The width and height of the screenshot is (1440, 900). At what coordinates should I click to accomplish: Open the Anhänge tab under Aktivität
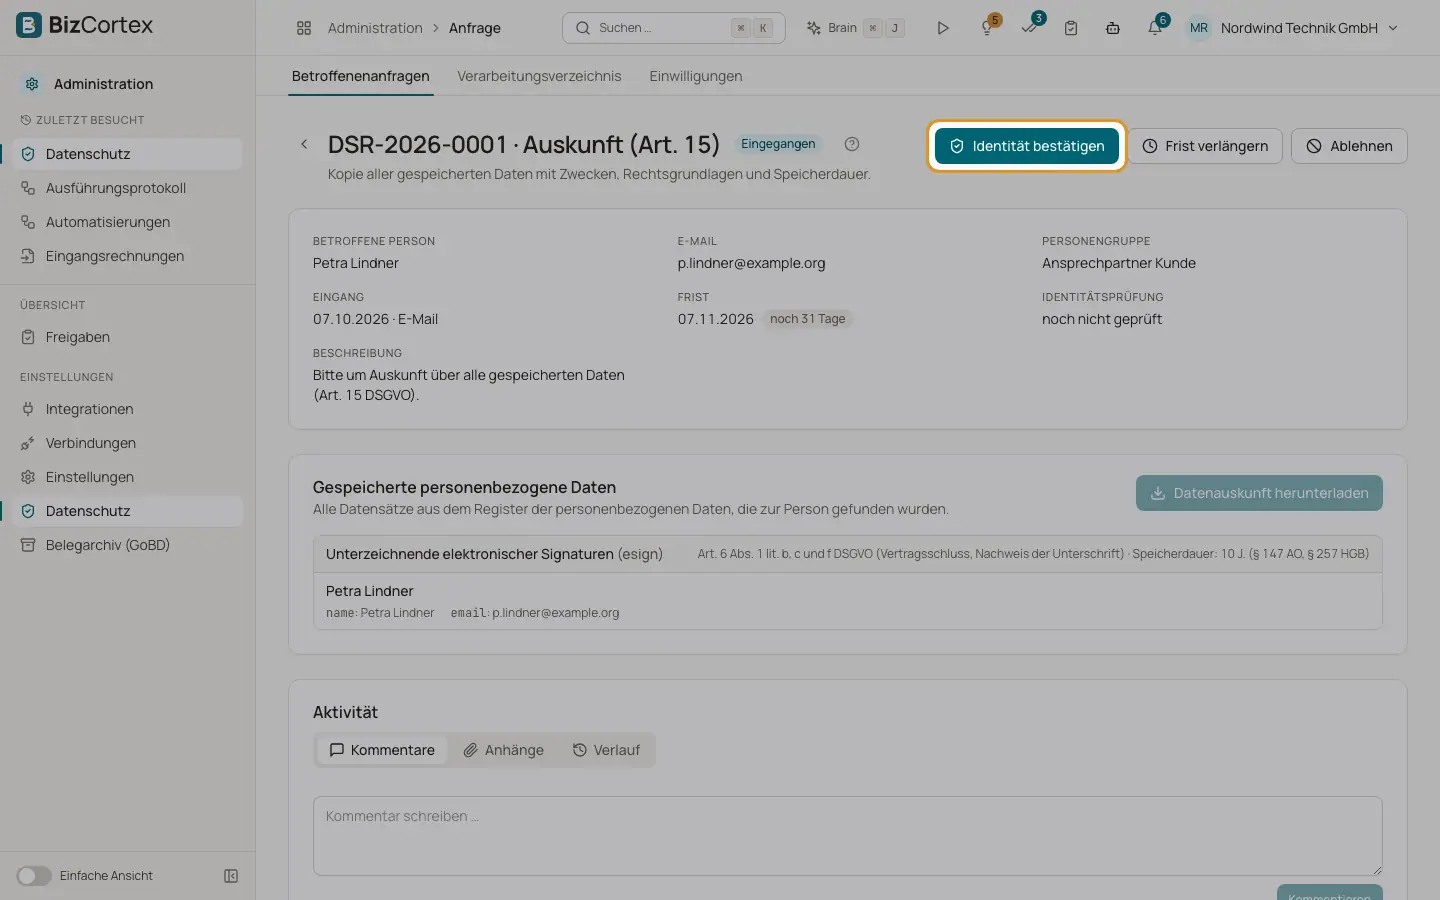point(503,750)
